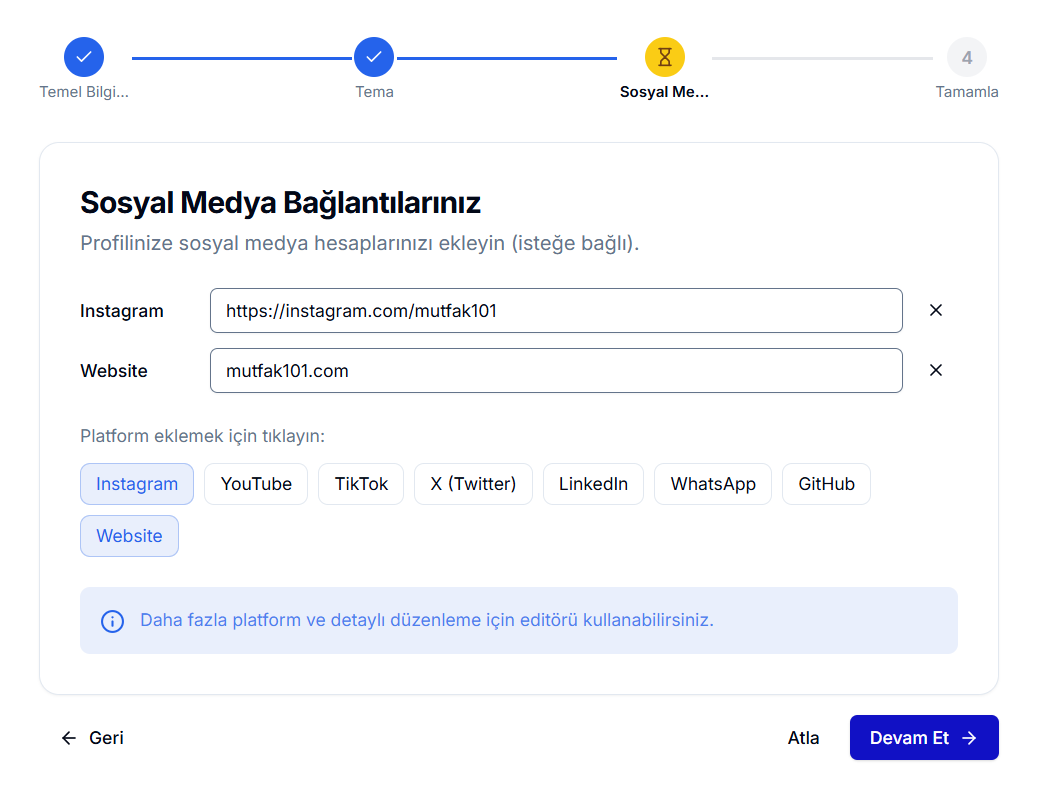Toggle the Instagram platform chip
The width and height of the screenshot is (1040, 793).
pyautogui.click(x=137, y=484)
